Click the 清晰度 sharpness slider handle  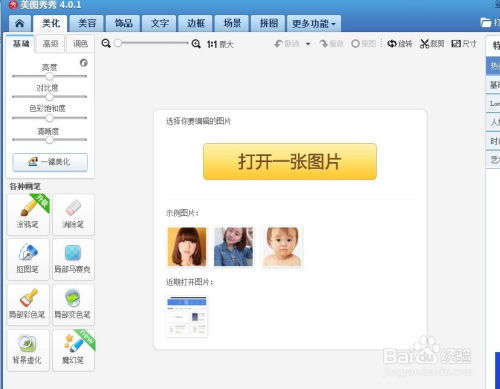click(49, 140)
